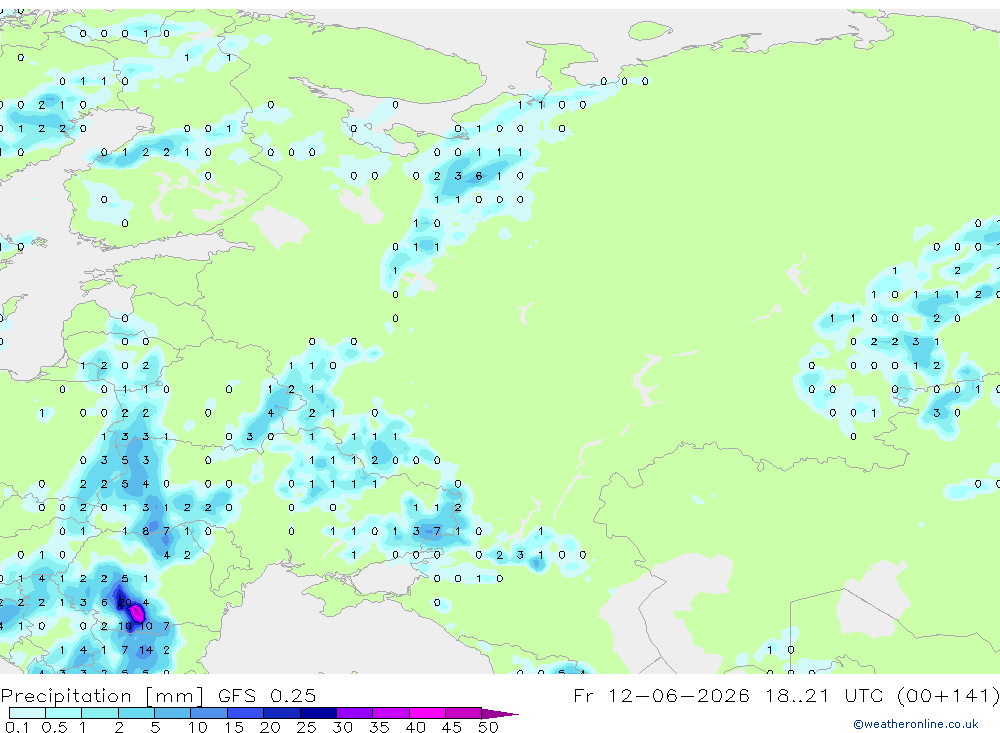Select the 25–30 mm legend color swatch
This screenshot has width=1000, height=733.
(x=318, y=713)
